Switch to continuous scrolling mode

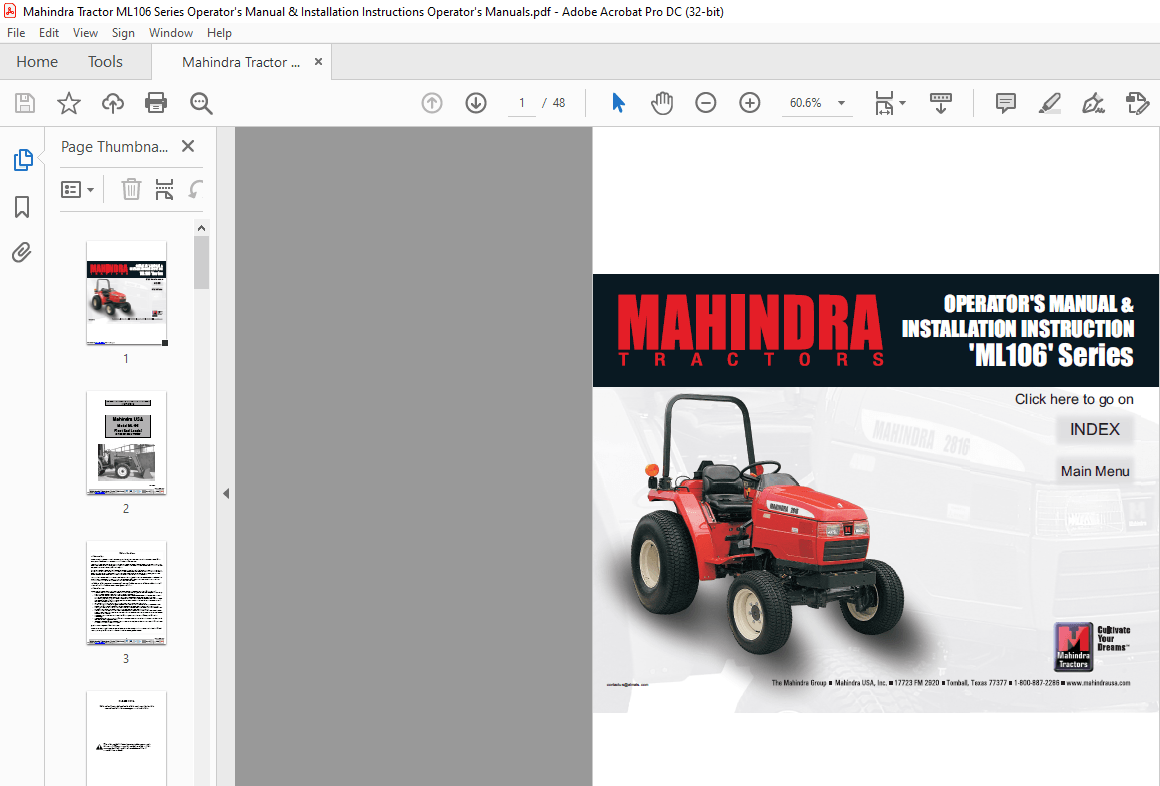click(940, 103)
